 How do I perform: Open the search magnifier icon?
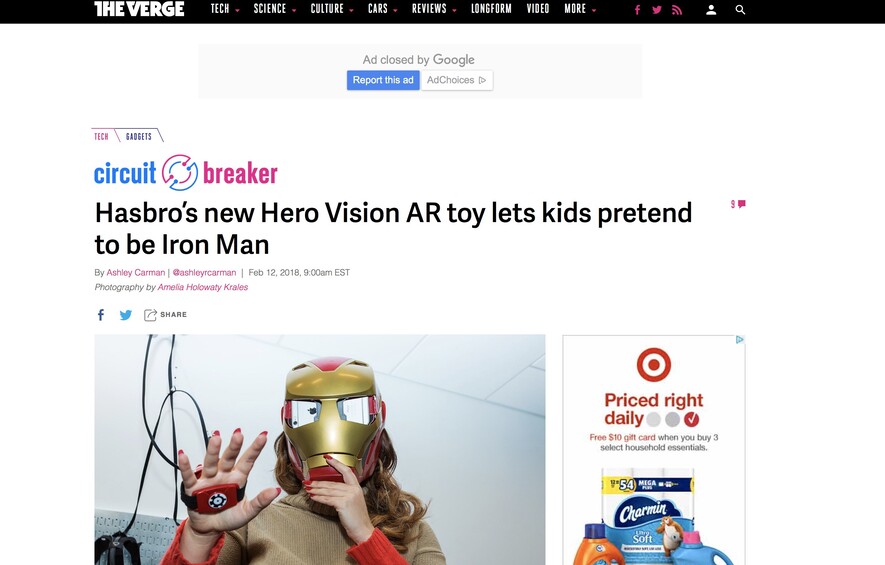click(740, 10)
